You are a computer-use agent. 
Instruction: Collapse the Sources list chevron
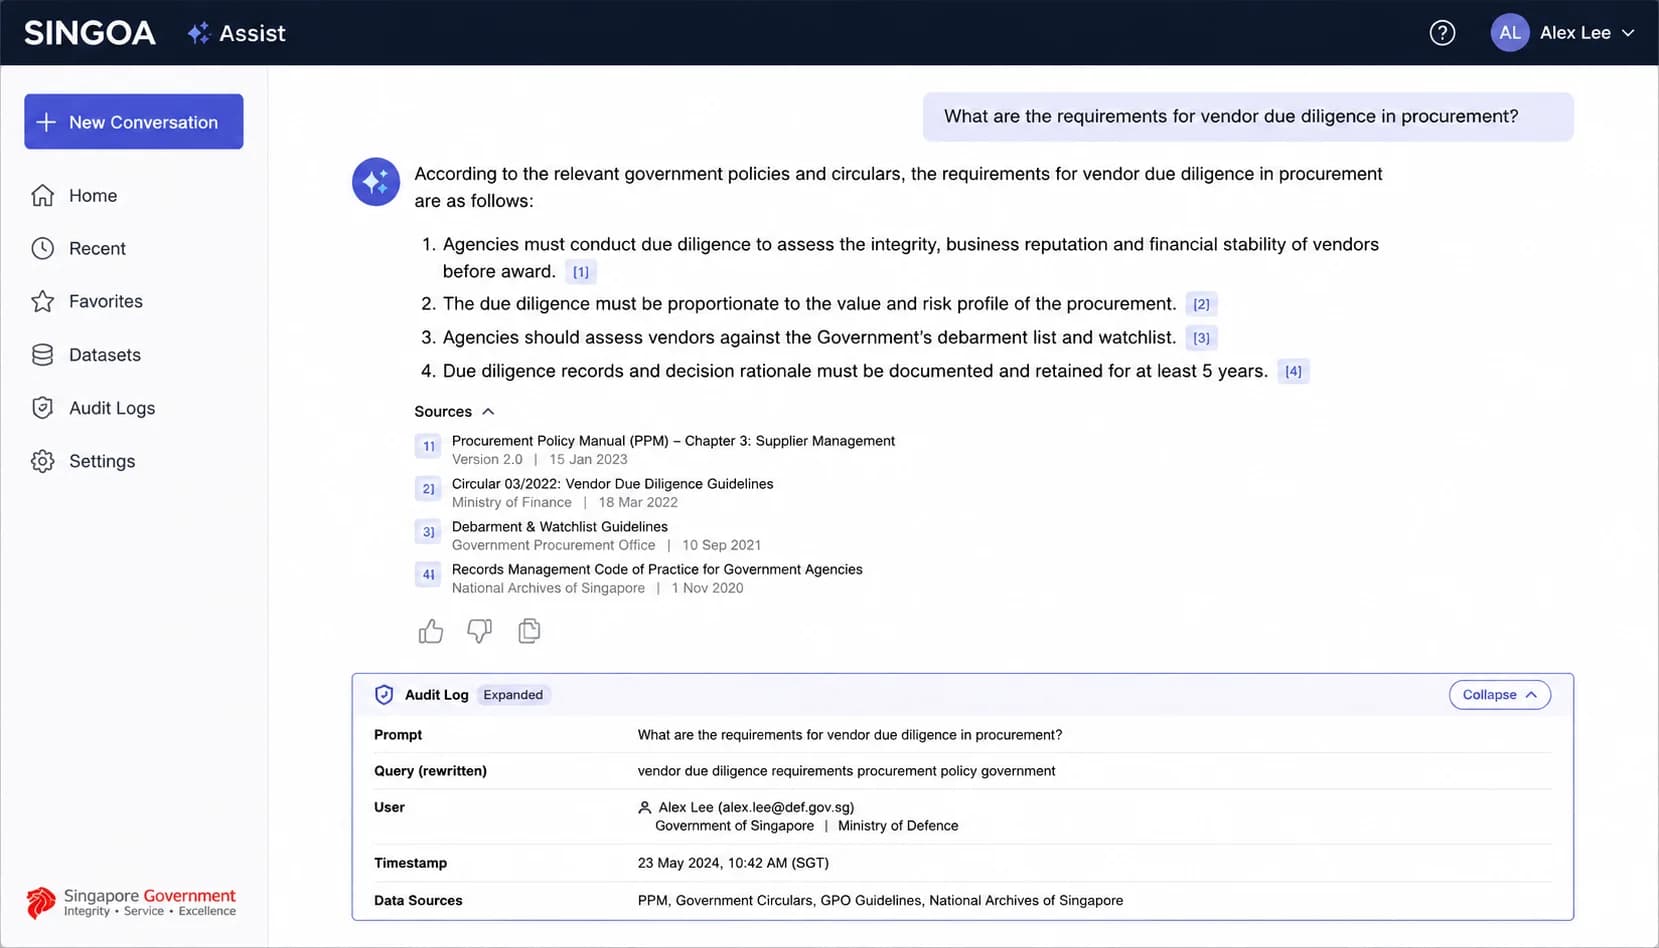tap(488, 412)
